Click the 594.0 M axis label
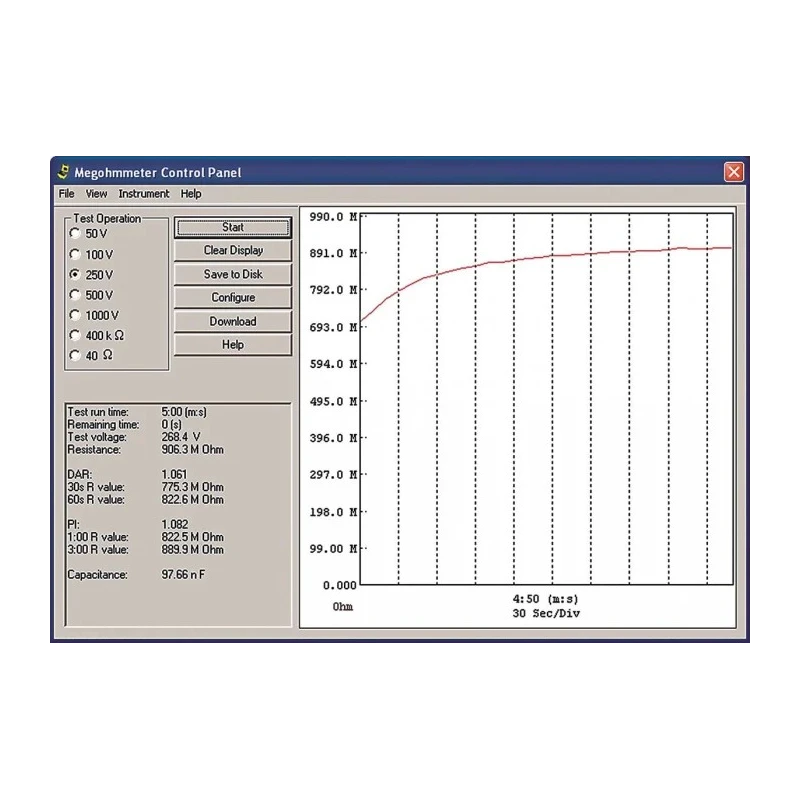This screenshot has width=800, height=800. tap(333, 364)
